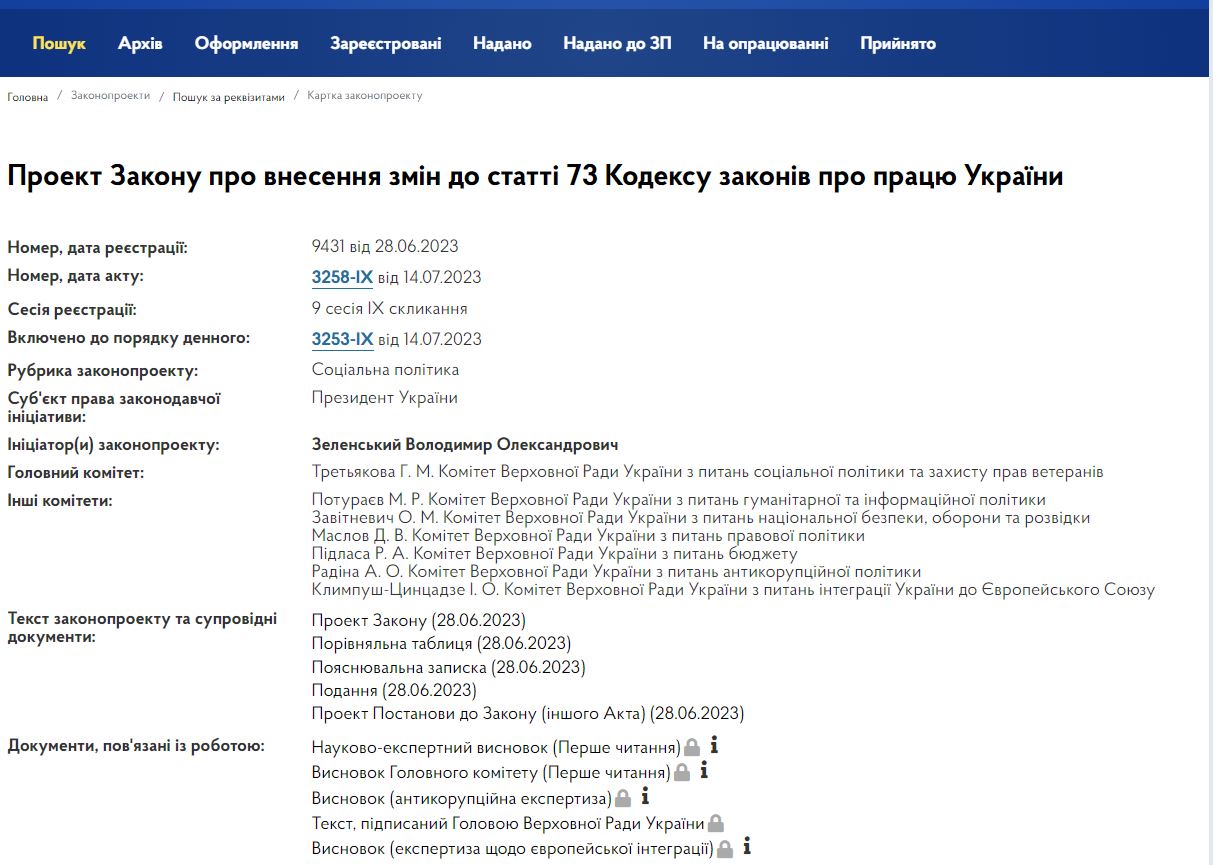Select text 9 сесія IX скликання
The width and height of the screenshot is (1213, 865).
389,308
